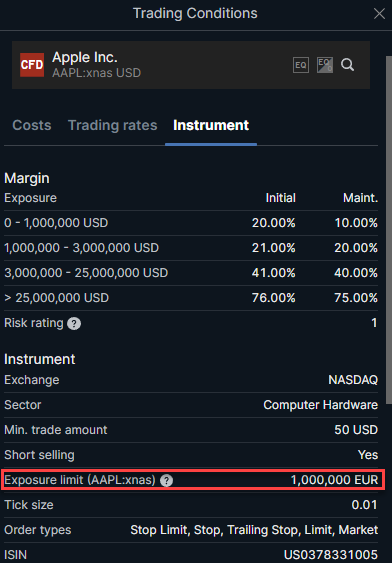The width and height of the screenshot is (392, 563).
Task: Click the ISIN value US0378331005
Action: point(331,555)
